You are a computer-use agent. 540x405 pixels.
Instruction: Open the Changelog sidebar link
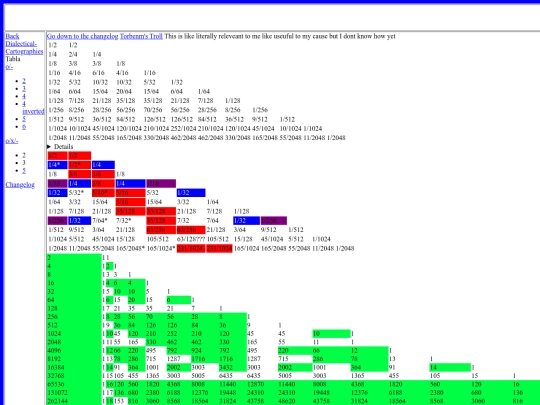tap(20, 185)
